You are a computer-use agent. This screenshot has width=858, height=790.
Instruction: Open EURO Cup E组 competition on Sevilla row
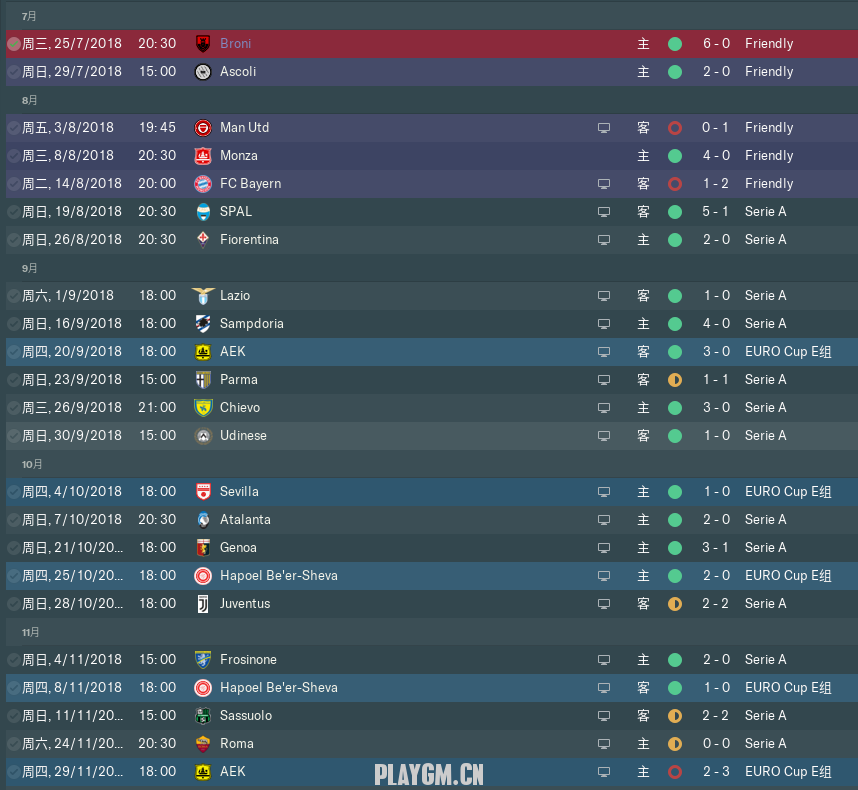pyautogui.click(x=788, y=492)
